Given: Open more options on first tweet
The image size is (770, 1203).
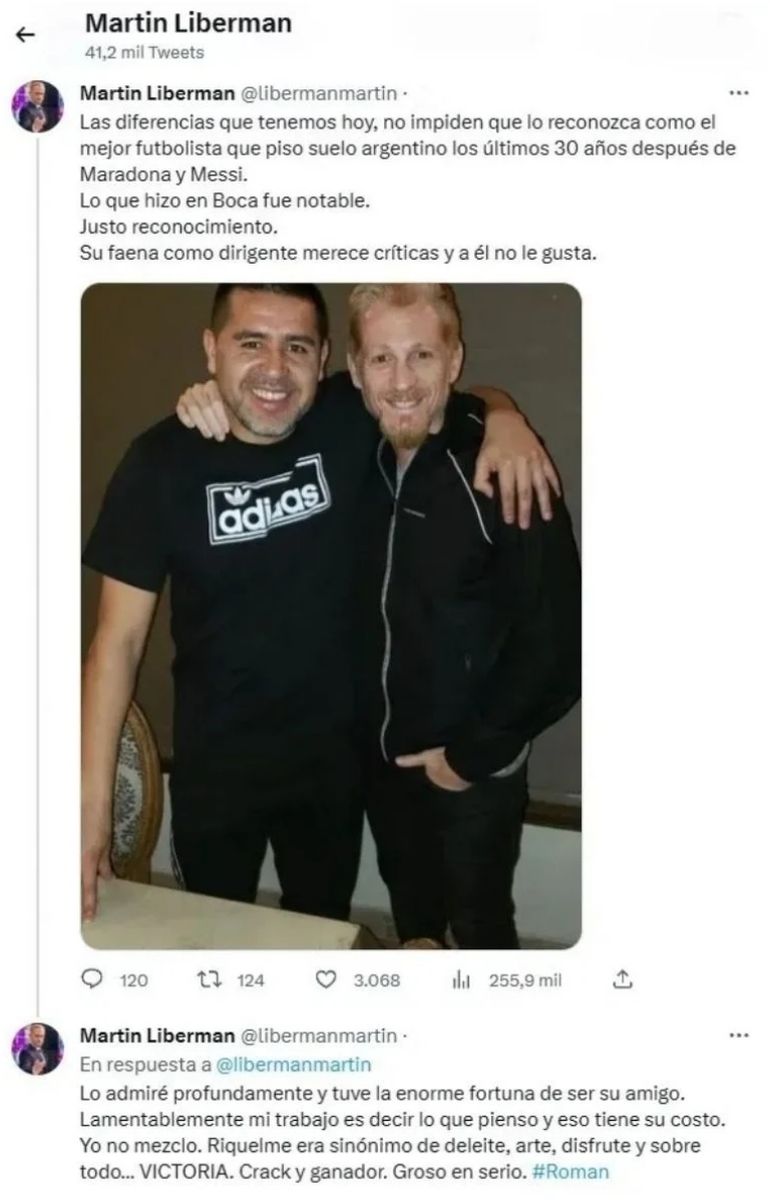Looking at the screenshot, I should tap(739, 93).
